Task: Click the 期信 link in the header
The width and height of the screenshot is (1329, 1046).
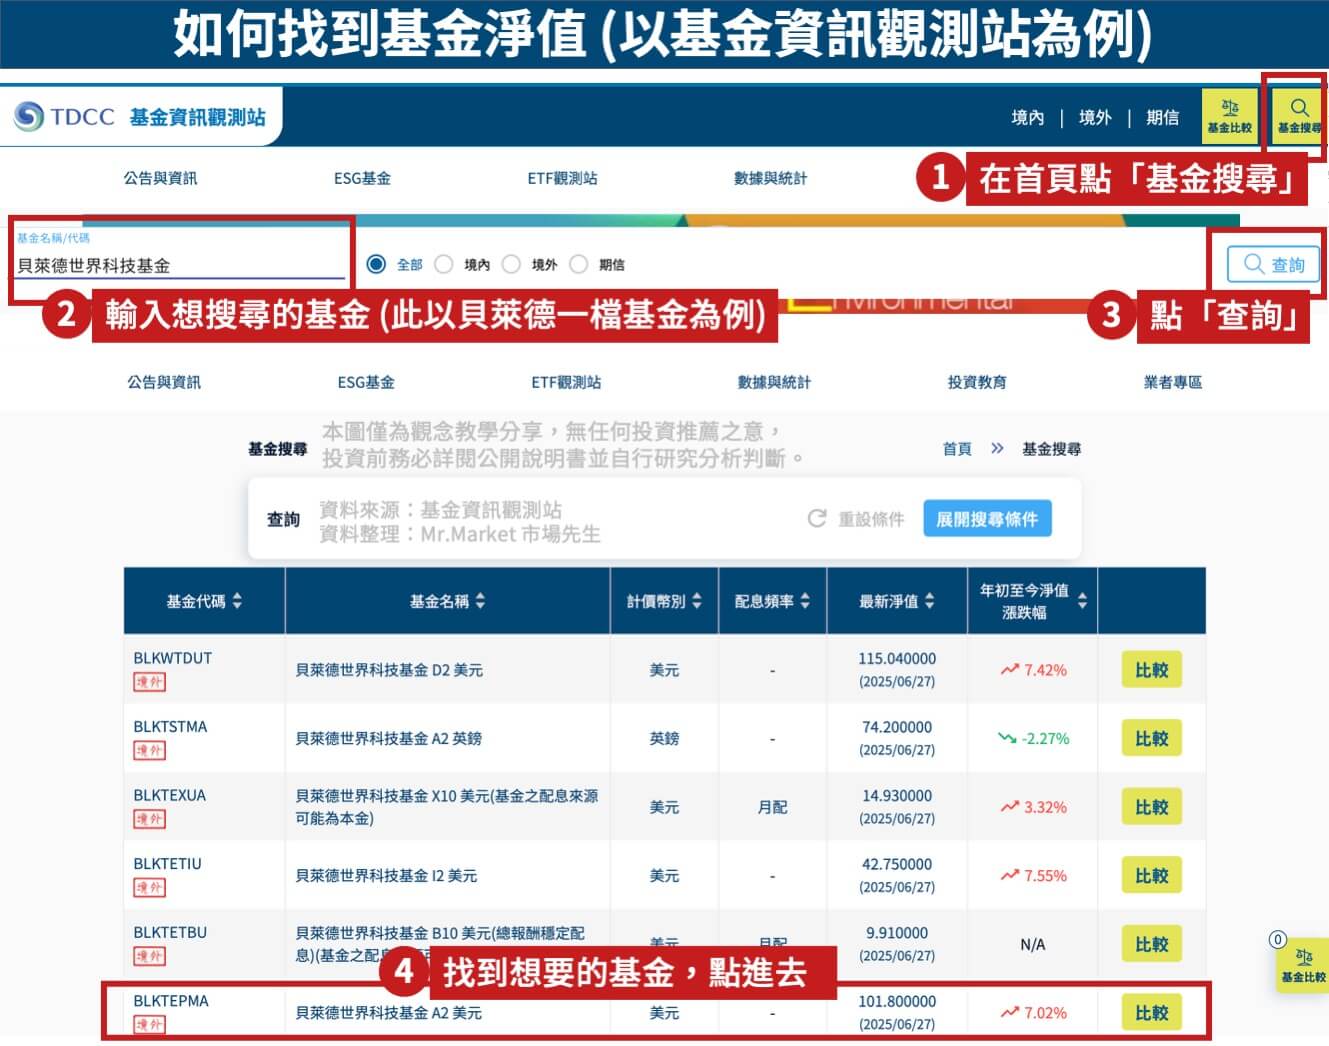Action: (1162, 117)
